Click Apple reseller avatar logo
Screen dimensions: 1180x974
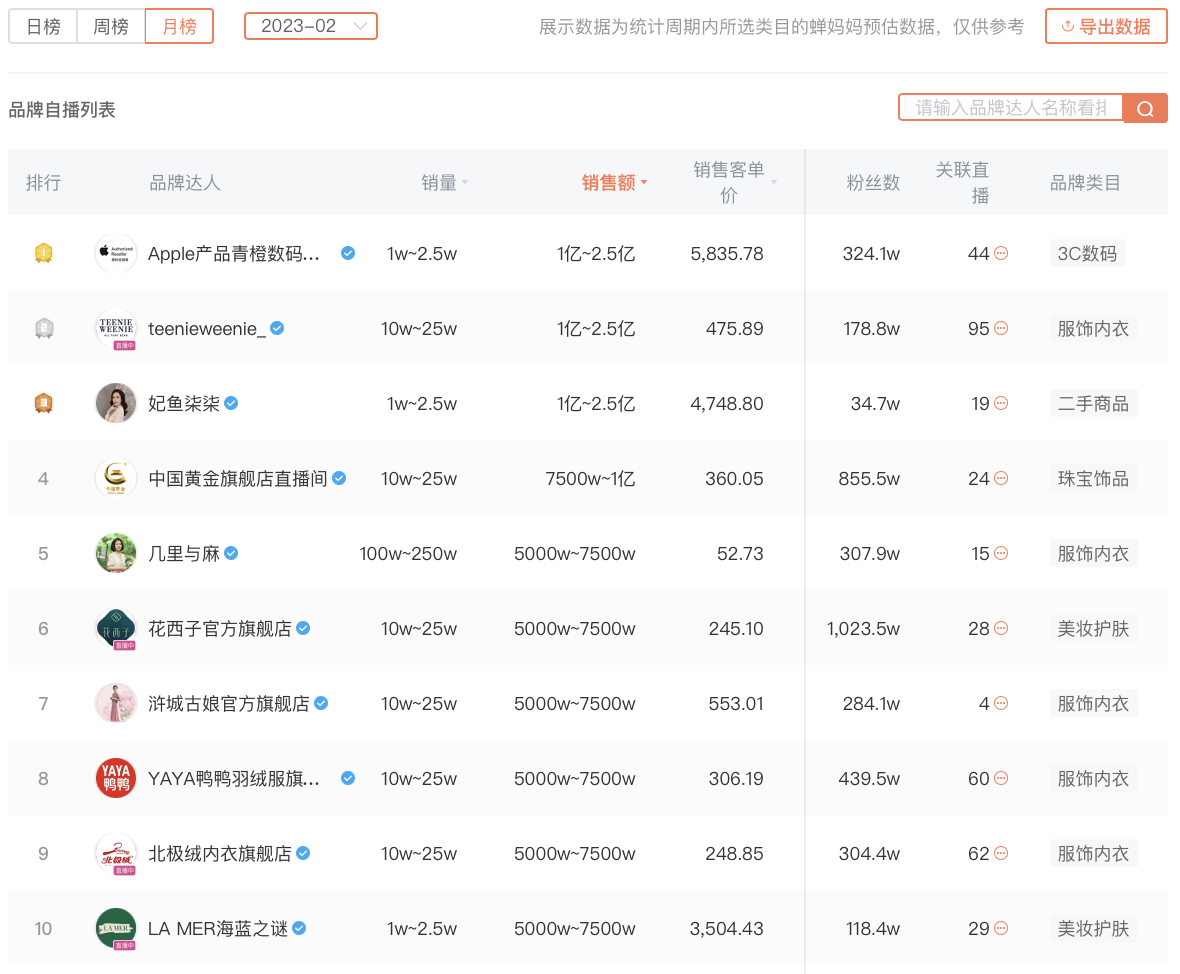click(x=116, y=253)
